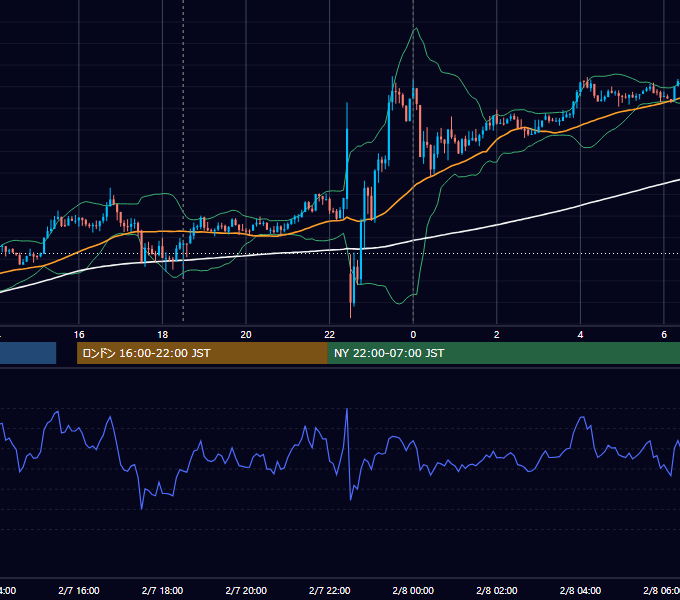Image resolution: width=680 pixels, height=600 pixels.
Task: Click the '22' hour label on upper axis
Action: [330, 335]
